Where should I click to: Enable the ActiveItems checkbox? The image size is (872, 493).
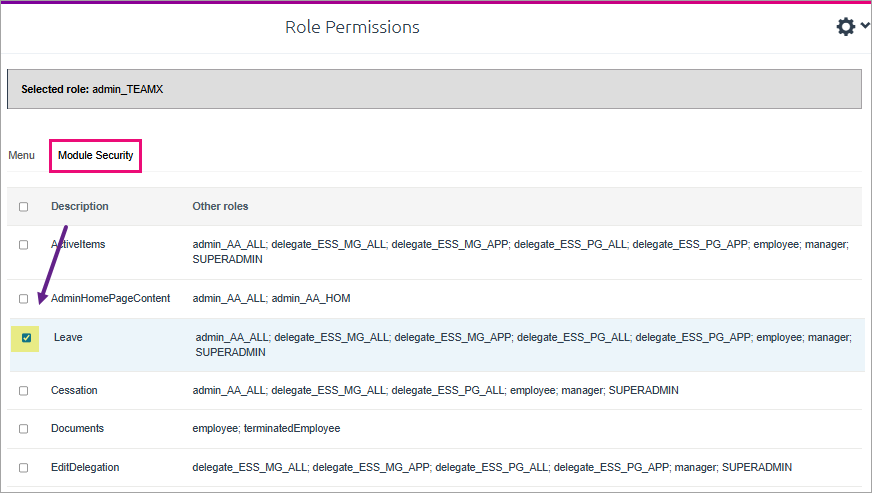point(24,245)
